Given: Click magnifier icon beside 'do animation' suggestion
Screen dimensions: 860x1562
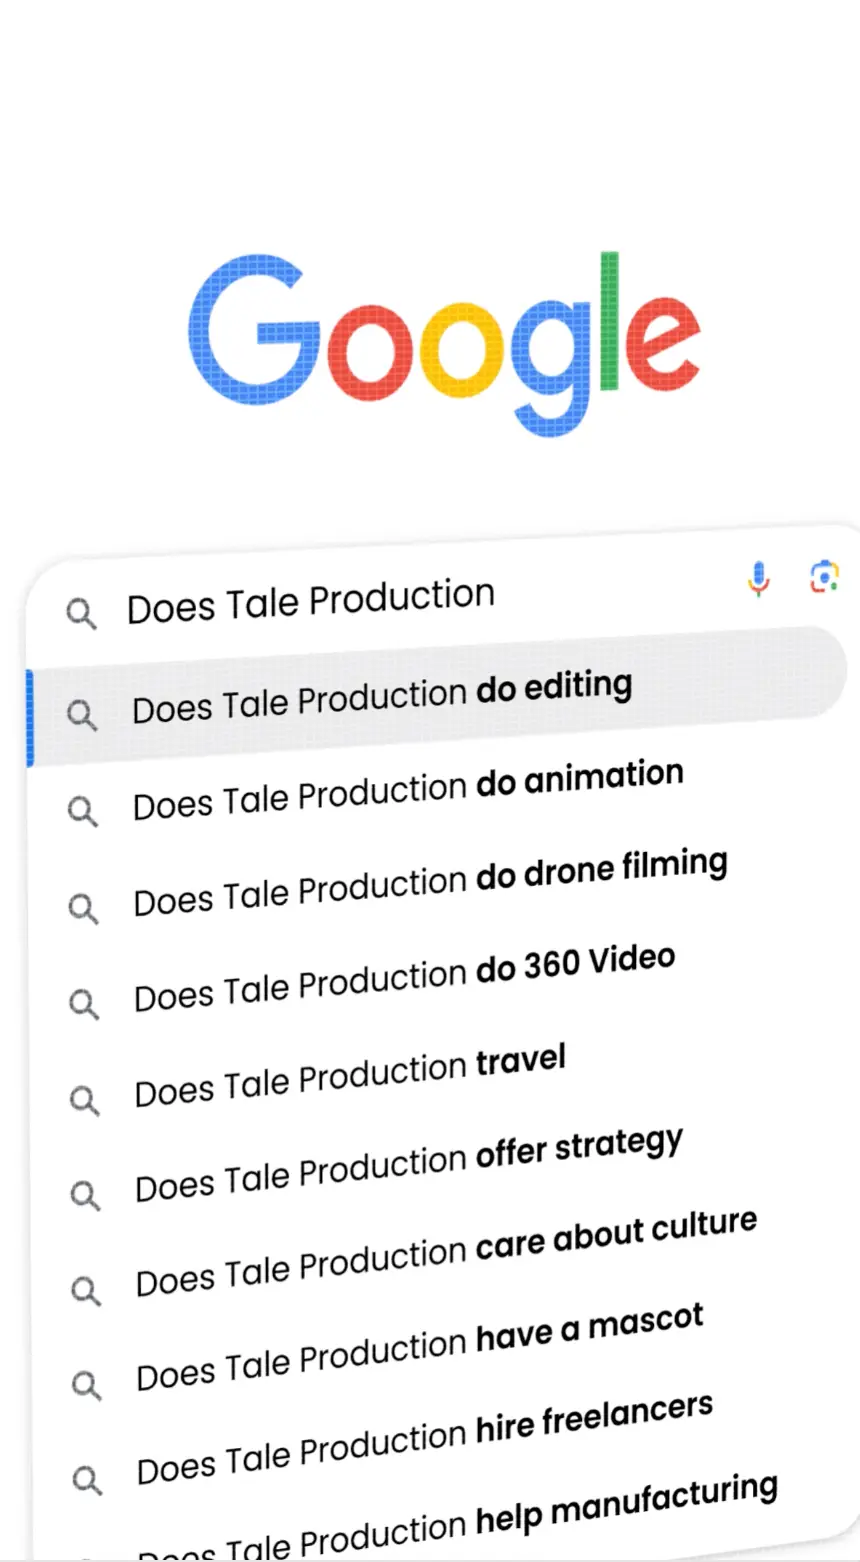Looking at the screenshot, I should (83, 811).
